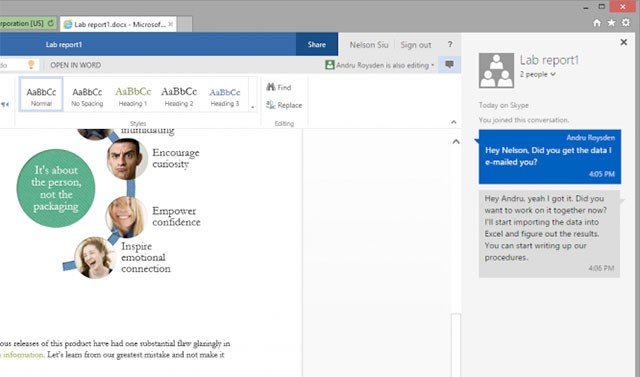This screenshot has width=640, height=377.
Task: Click the Replace button
Action: click(284, 105)
